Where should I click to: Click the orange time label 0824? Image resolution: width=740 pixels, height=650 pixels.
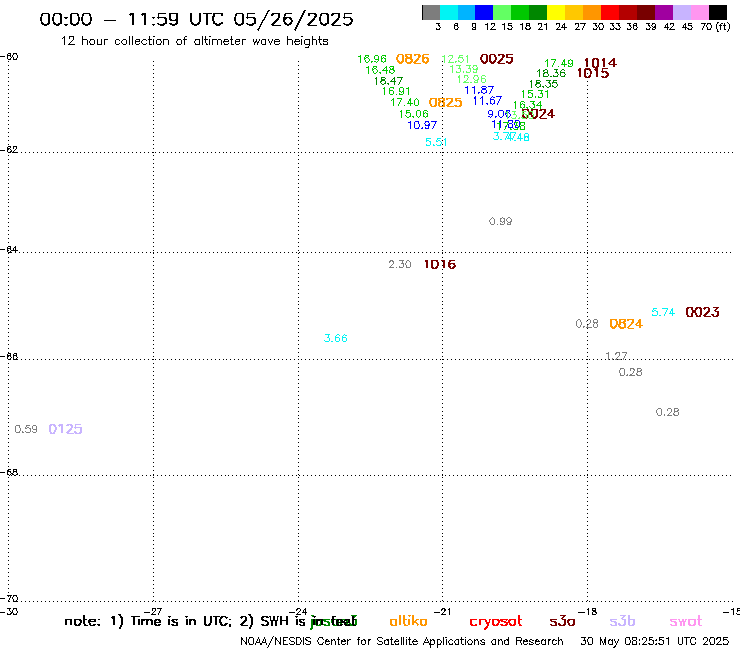[x=626, y=324]
